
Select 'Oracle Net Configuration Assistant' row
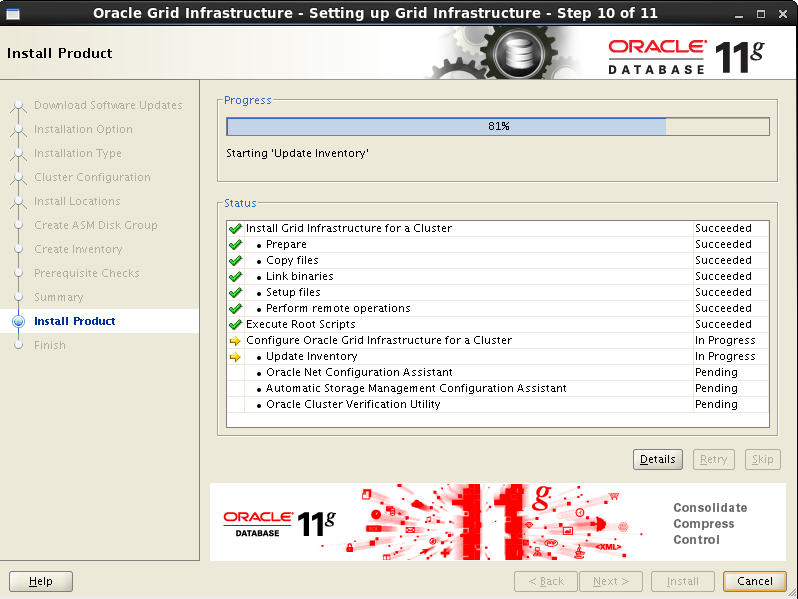[x=498, y=373]
